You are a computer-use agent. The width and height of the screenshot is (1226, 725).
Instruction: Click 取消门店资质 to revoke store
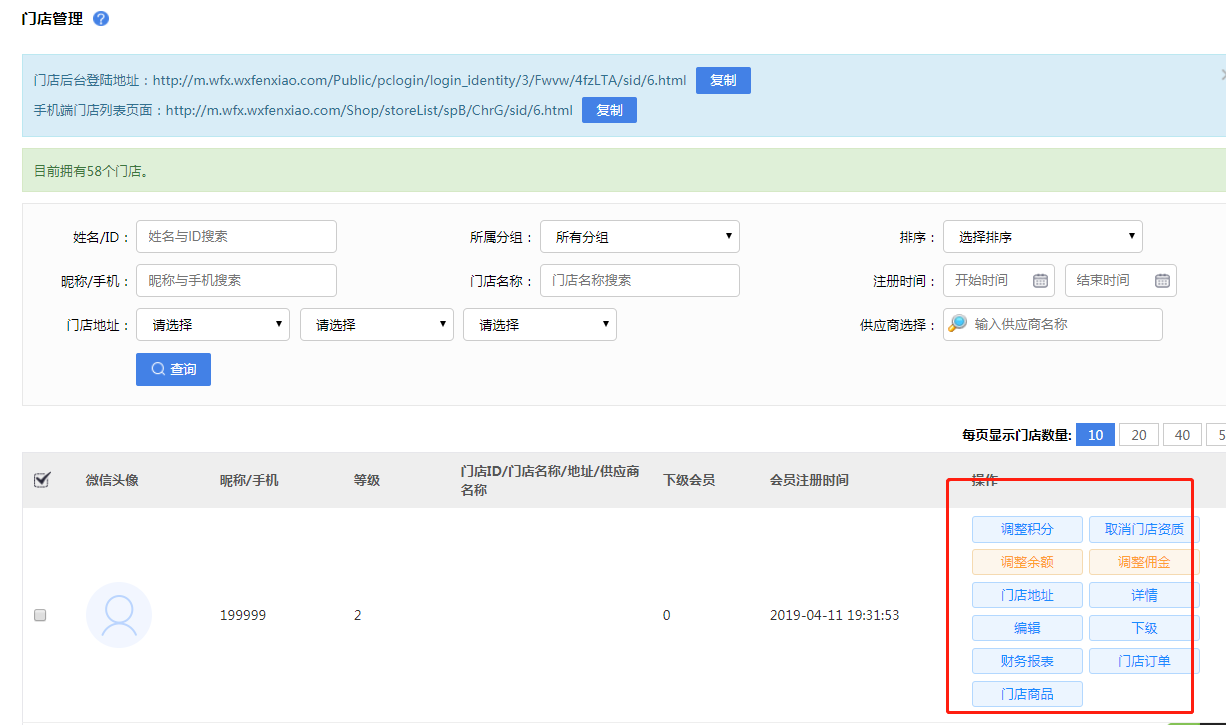coord(1143,529)
